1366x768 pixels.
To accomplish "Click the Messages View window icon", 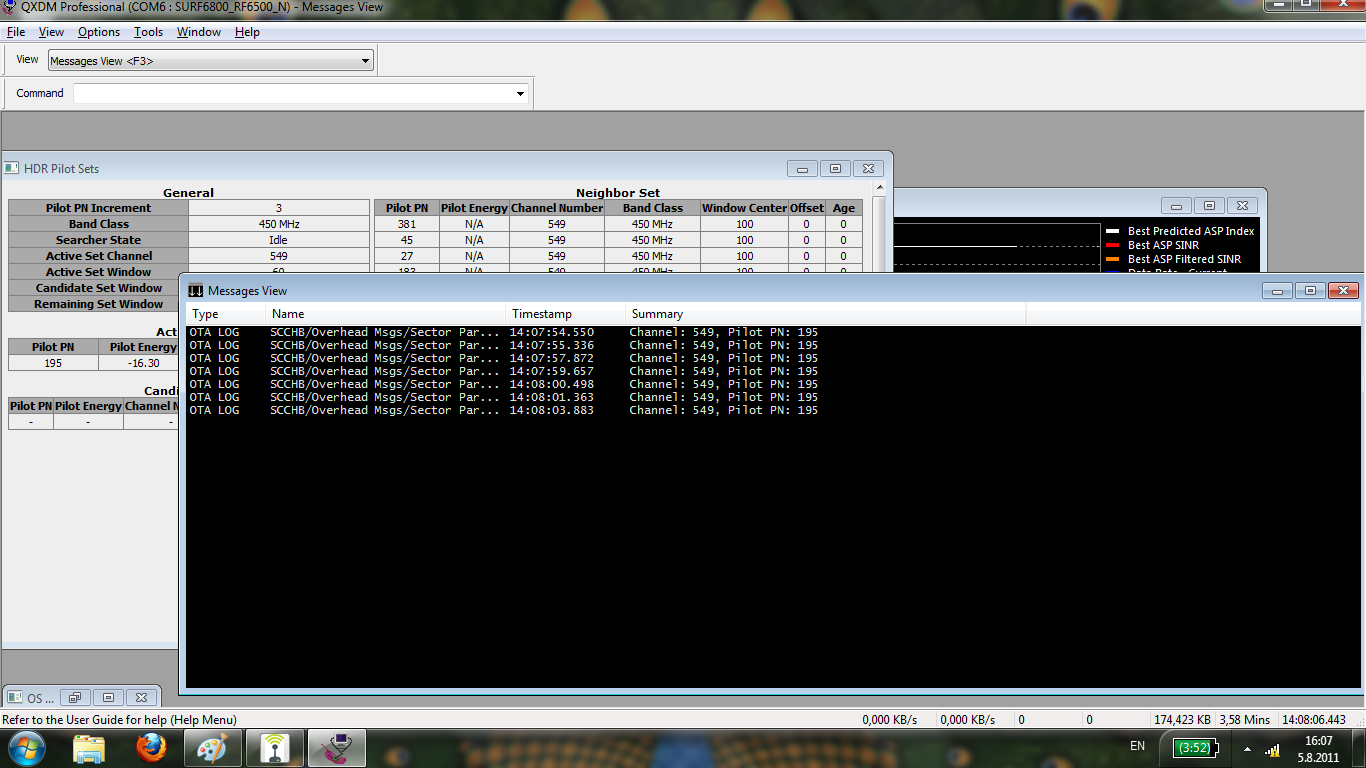I will pos(196,291).
